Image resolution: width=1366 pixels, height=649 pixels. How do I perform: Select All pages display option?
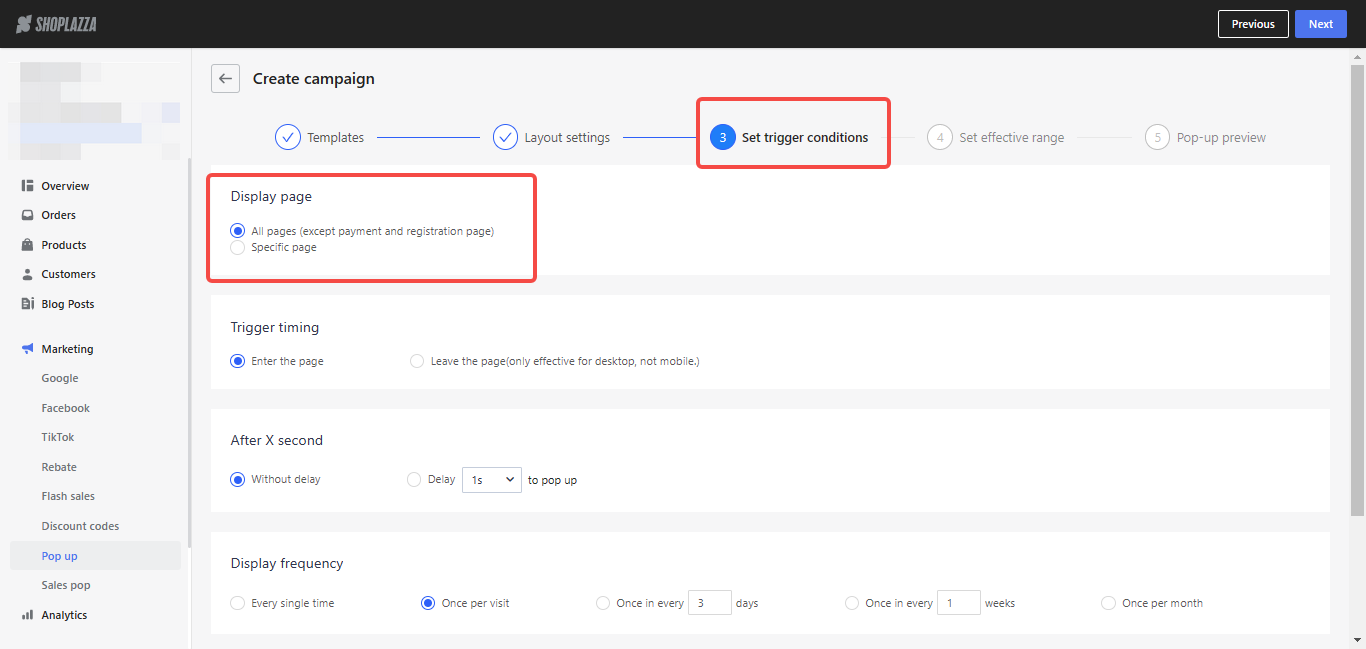[238, 231]
